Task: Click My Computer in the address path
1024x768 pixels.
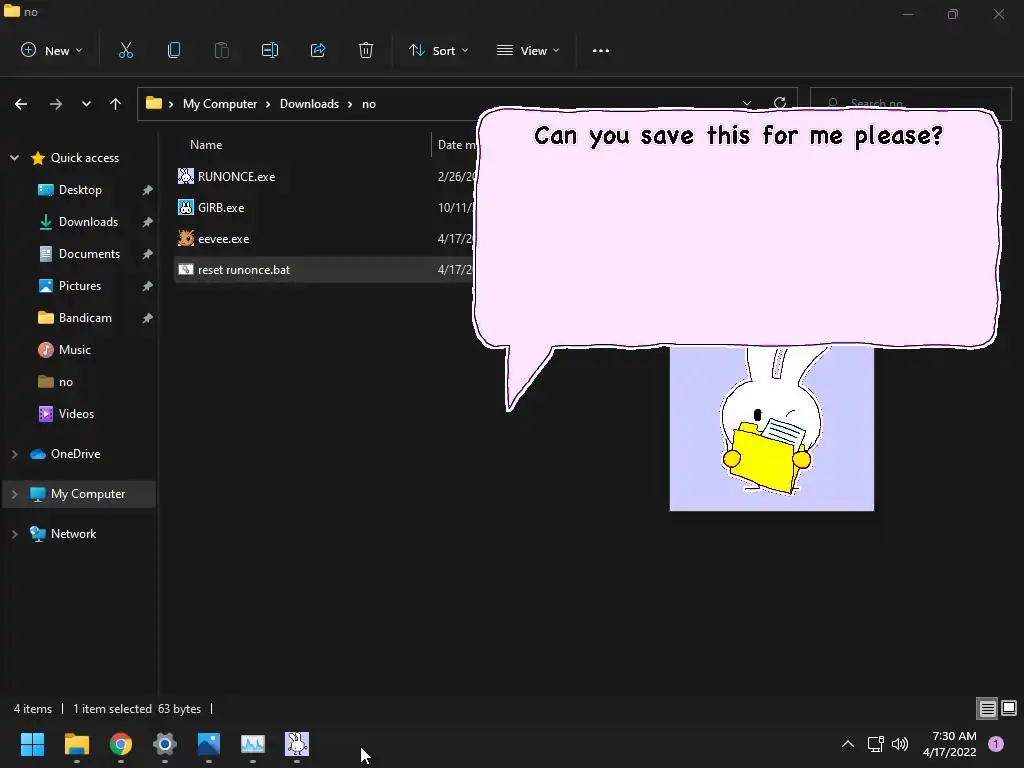Action: point(220,104)
